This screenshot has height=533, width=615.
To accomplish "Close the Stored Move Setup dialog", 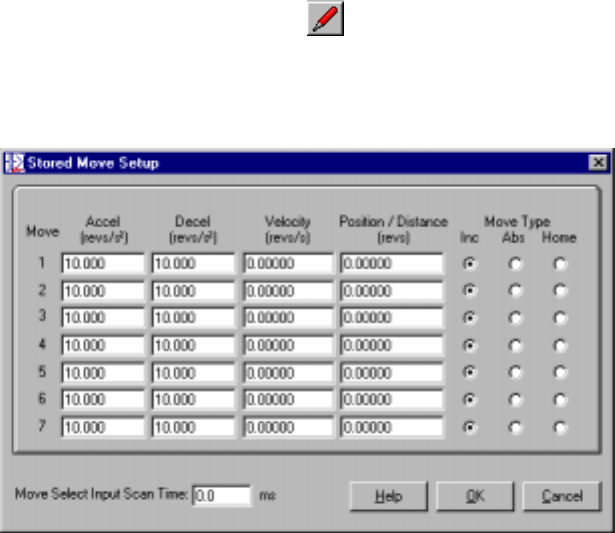I will point(597,162).
